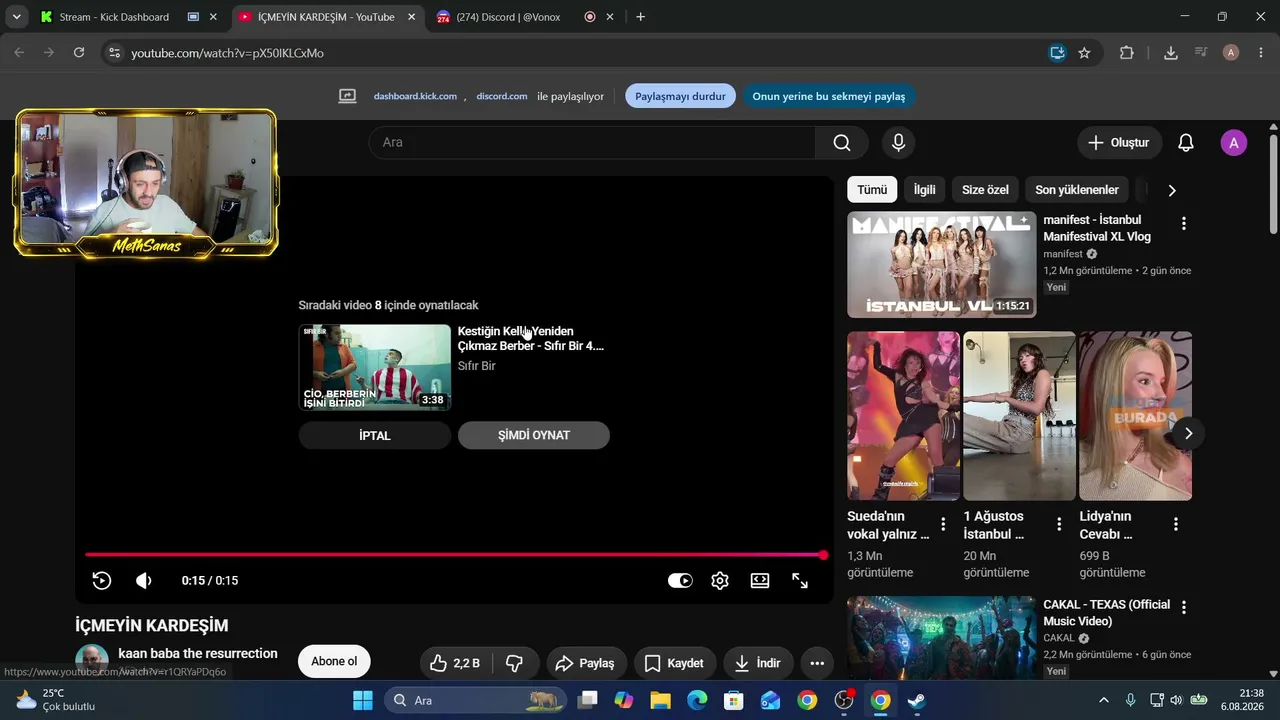Open the Windows Start menu
Screen dimensions: 1280x720
click(x=363, y=700)
